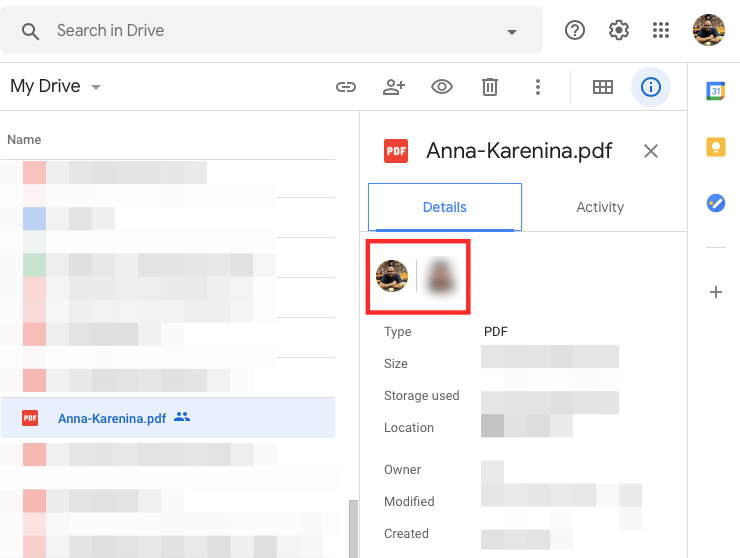Screen dimensions: 740x558
Task: Open the Google apps grid
Action: tap(661, 30)
